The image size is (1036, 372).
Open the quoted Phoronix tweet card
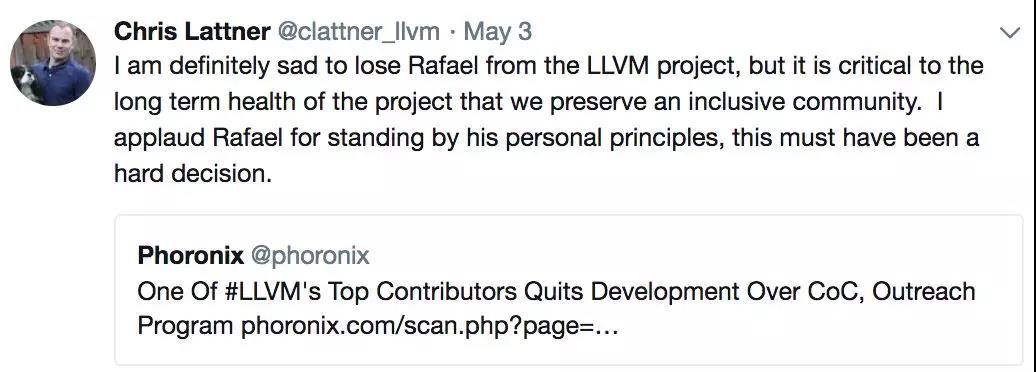click(x=568, y=290)
